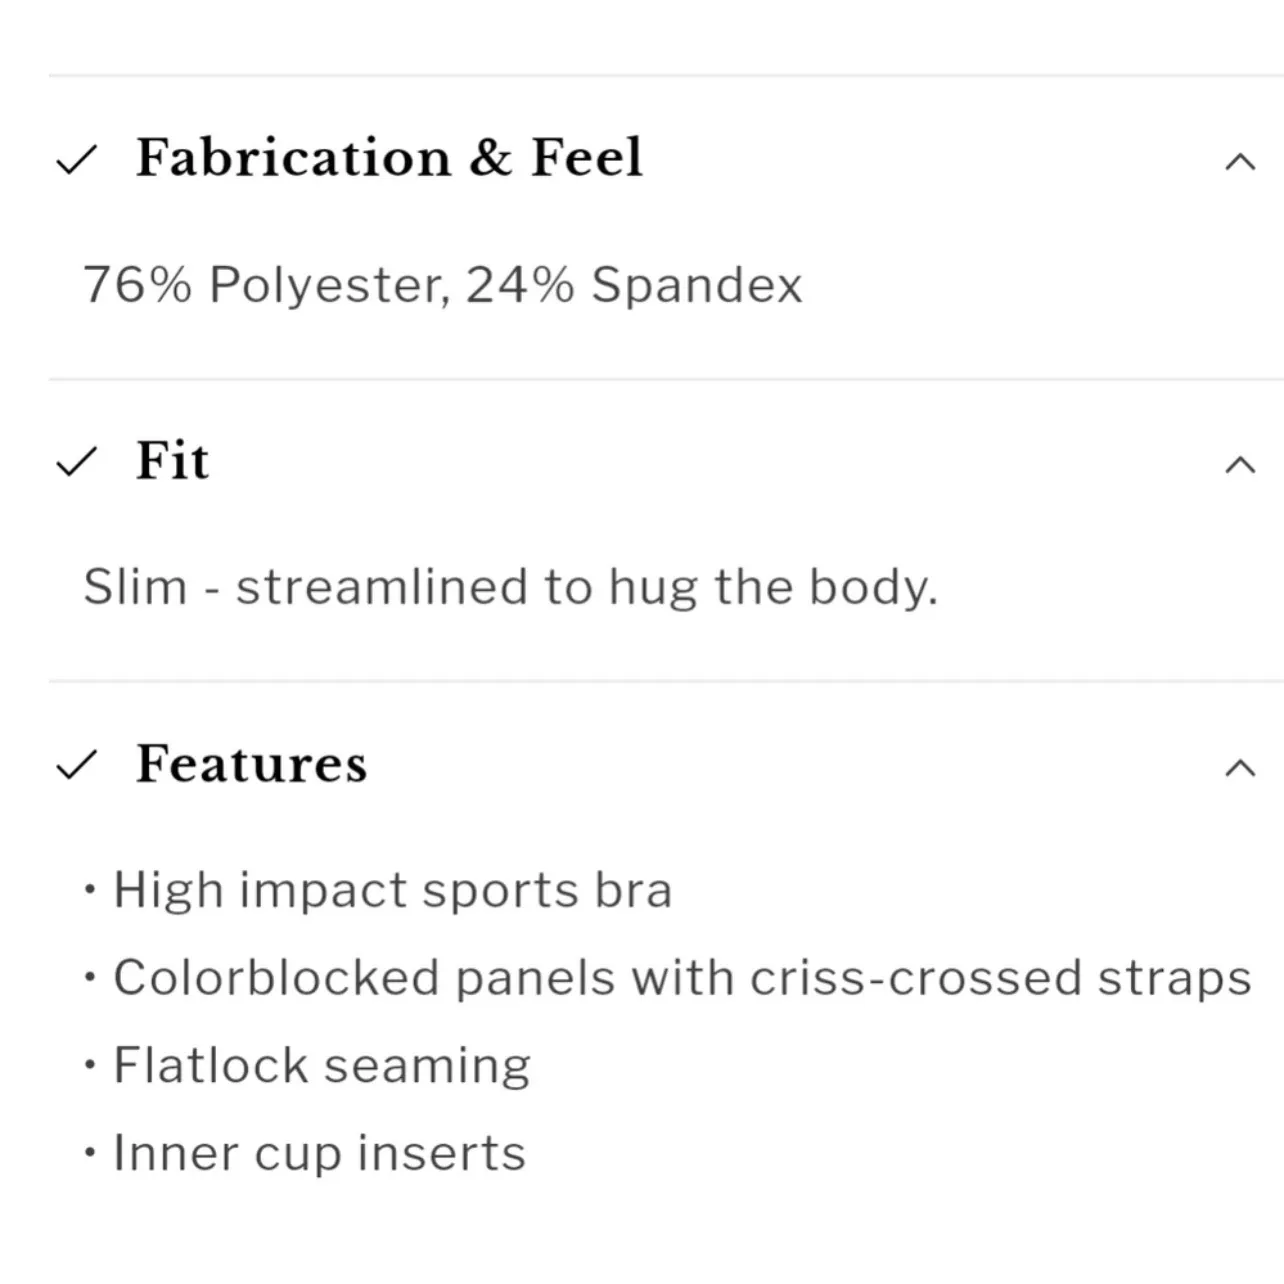The width and height of the screenshot is (1284, 1284).
Task: Open the Fabrication & Feel section header
Action: (x=390, y=158)
